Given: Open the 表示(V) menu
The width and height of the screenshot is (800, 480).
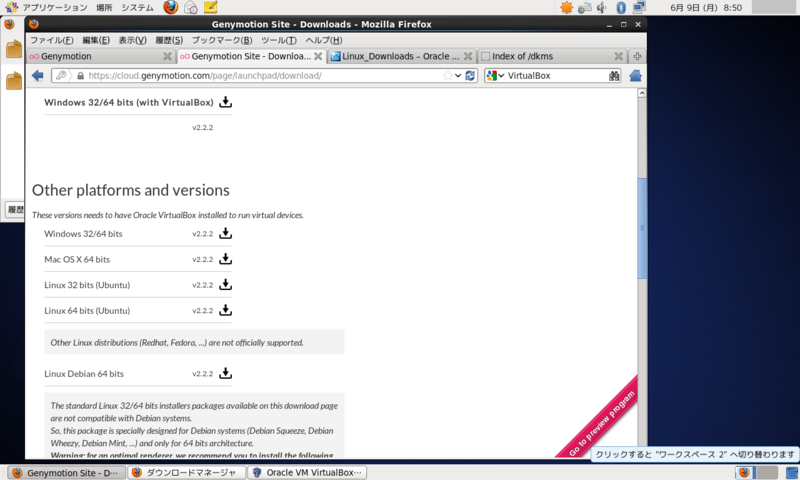Looking at the screenshot, I should click(x=133, y=40).
